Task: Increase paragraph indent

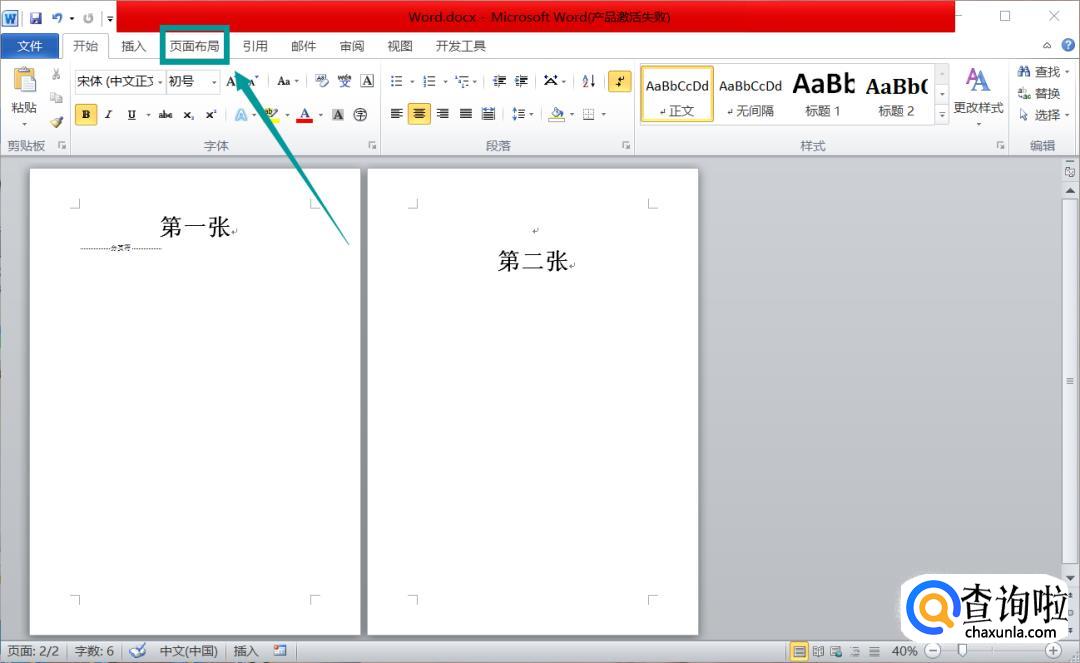Action: point(522,81)
